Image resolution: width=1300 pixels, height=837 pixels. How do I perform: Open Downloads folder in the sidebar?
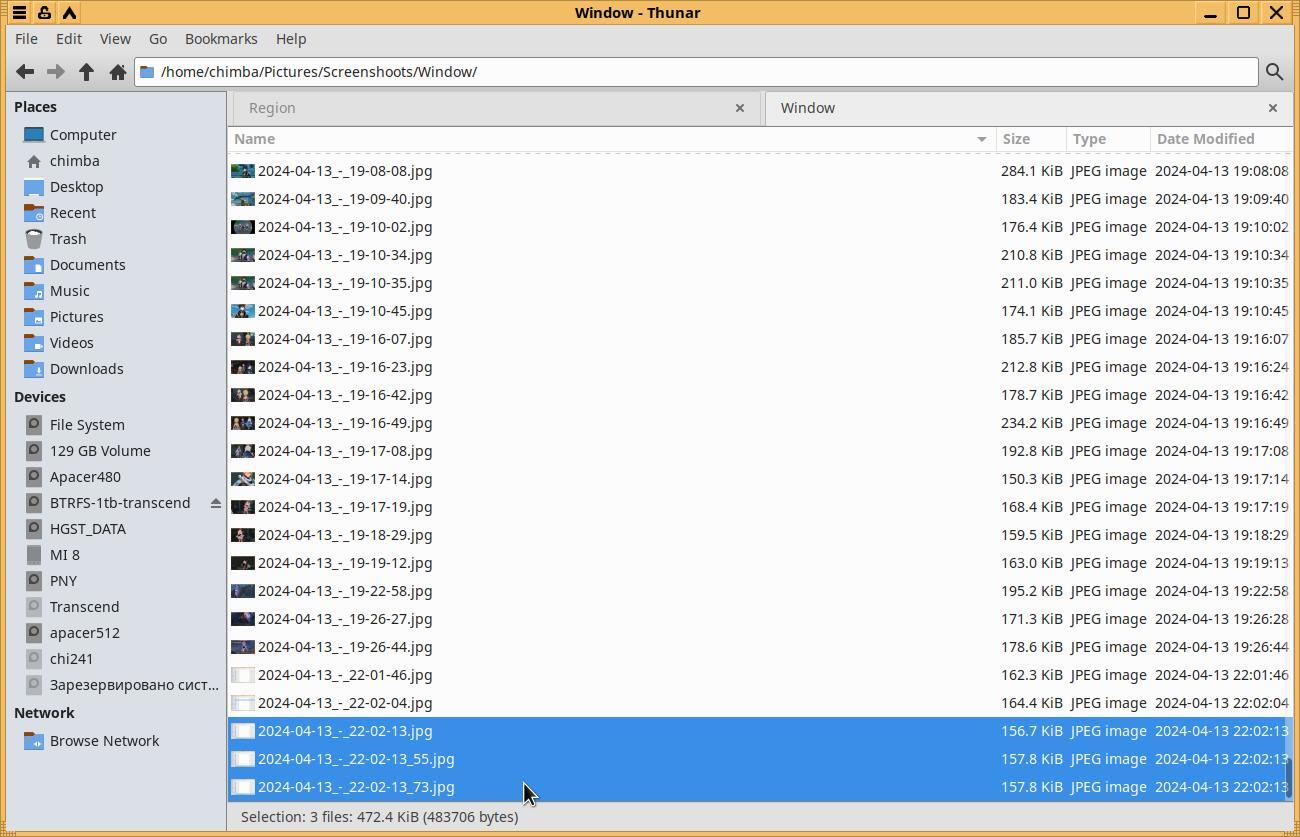coord(87,369)
